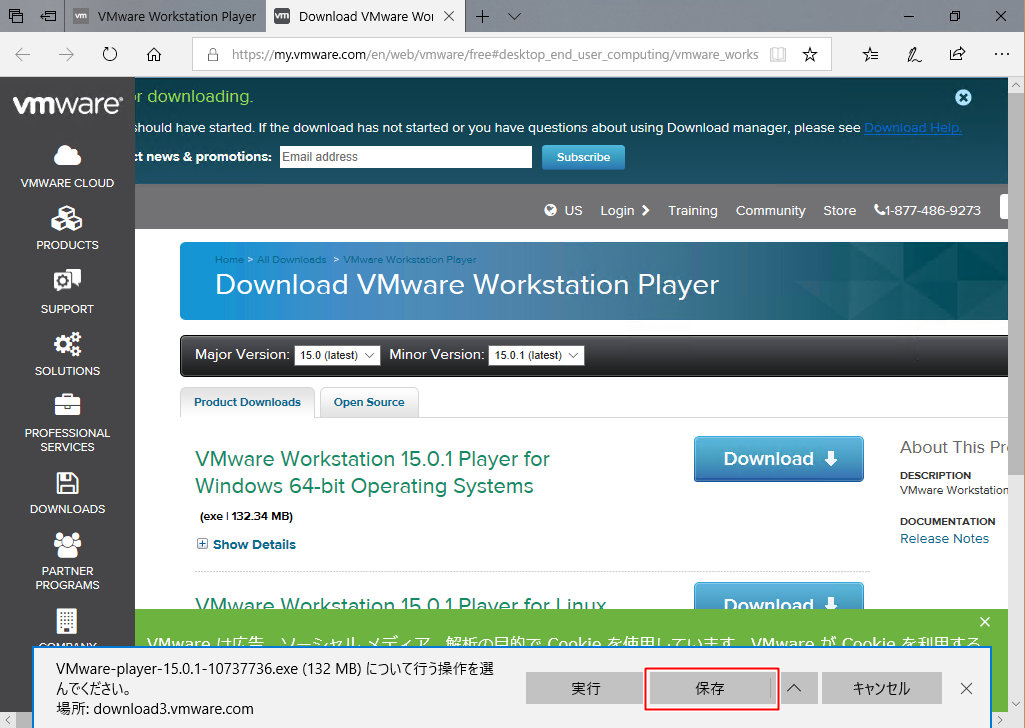Click the Subscribe button
Viewport: 1025px width, 728px height.
583,157
